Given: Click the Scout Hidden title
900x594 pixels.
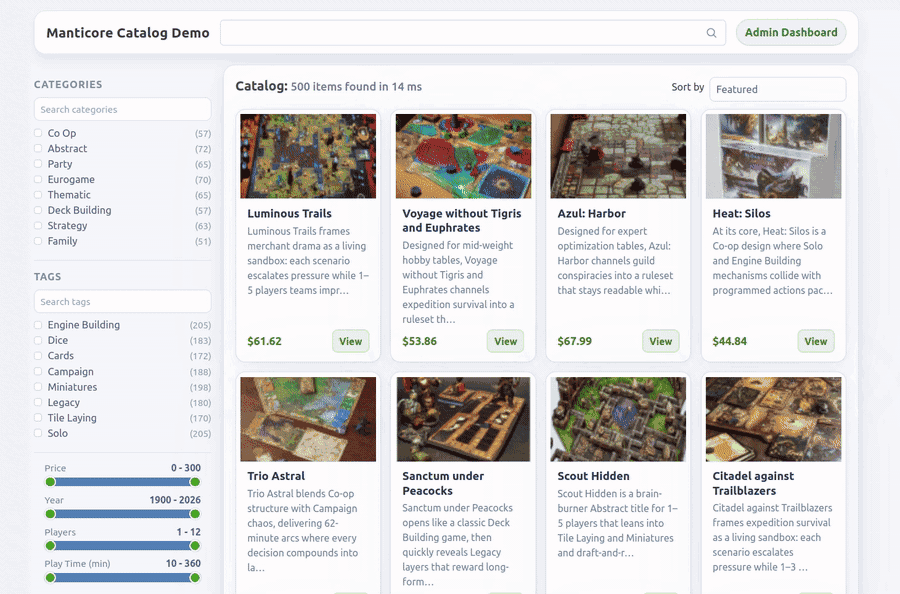Looking at the screenshot, I should [x=593, y=476].
